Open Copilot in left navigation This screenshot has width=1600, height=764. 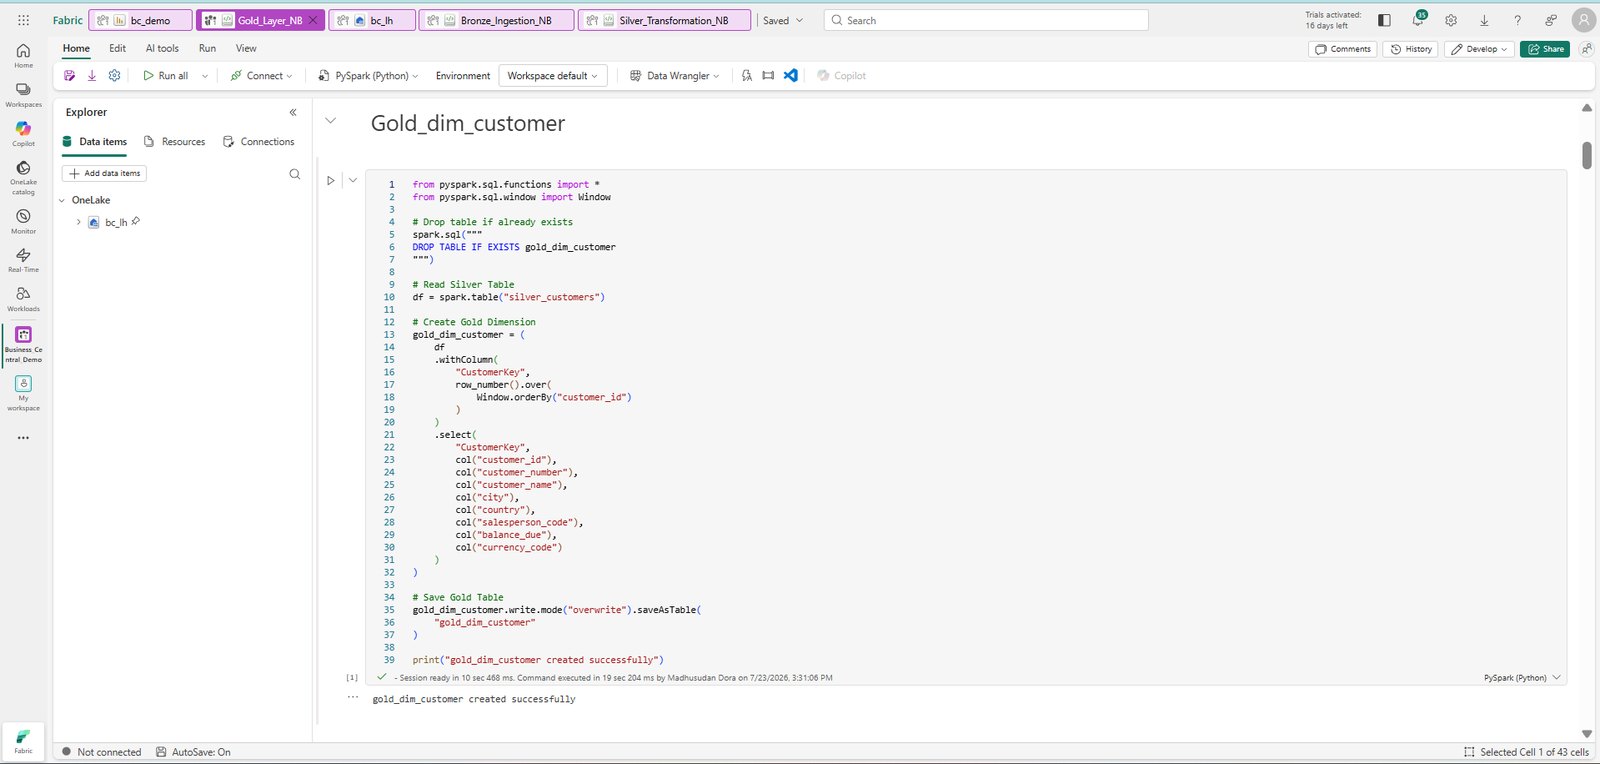tap(23, 134)
